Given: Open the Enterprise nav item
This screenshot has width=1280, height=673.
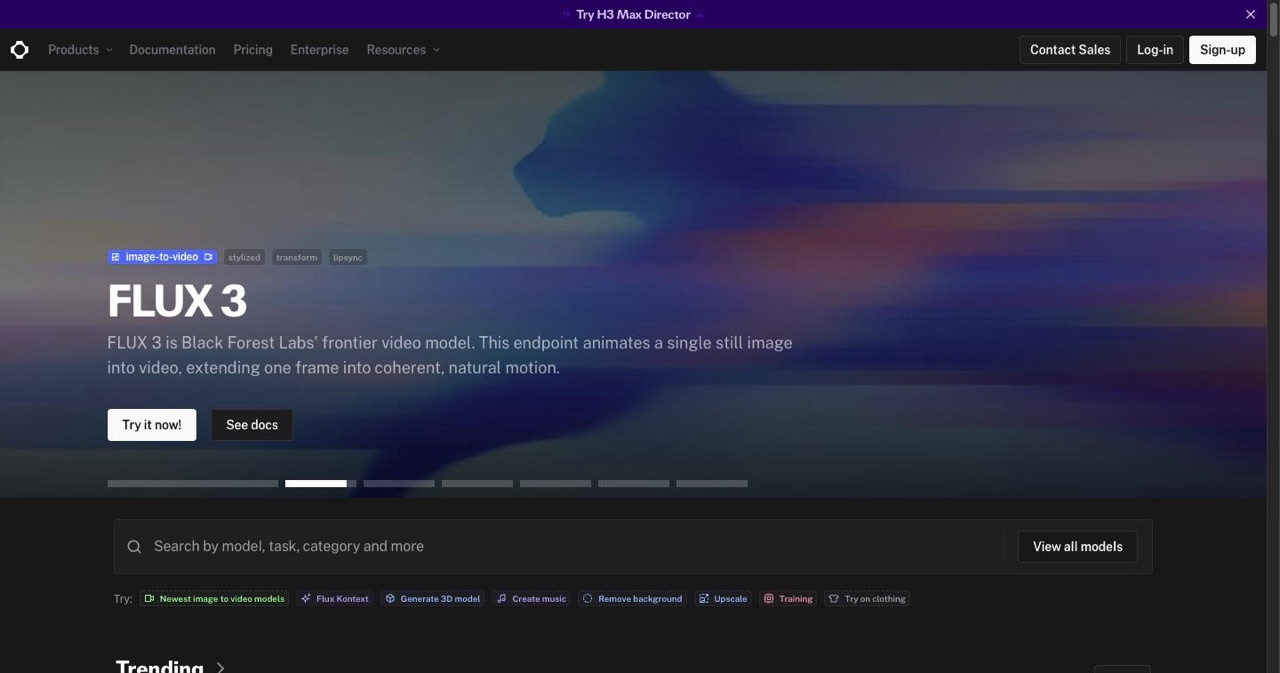Looking at the screenshot, I should pyautogui.click(x=320, y=50).
